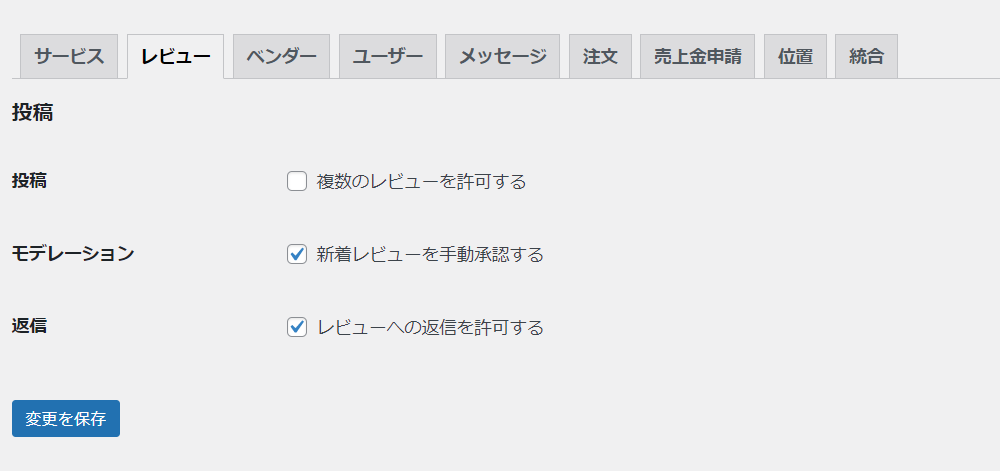Image resolution: width=1000 pixels, height=471 pixels.
Task: Switch to the サービス tab
Action: click(x=69, y=56)
